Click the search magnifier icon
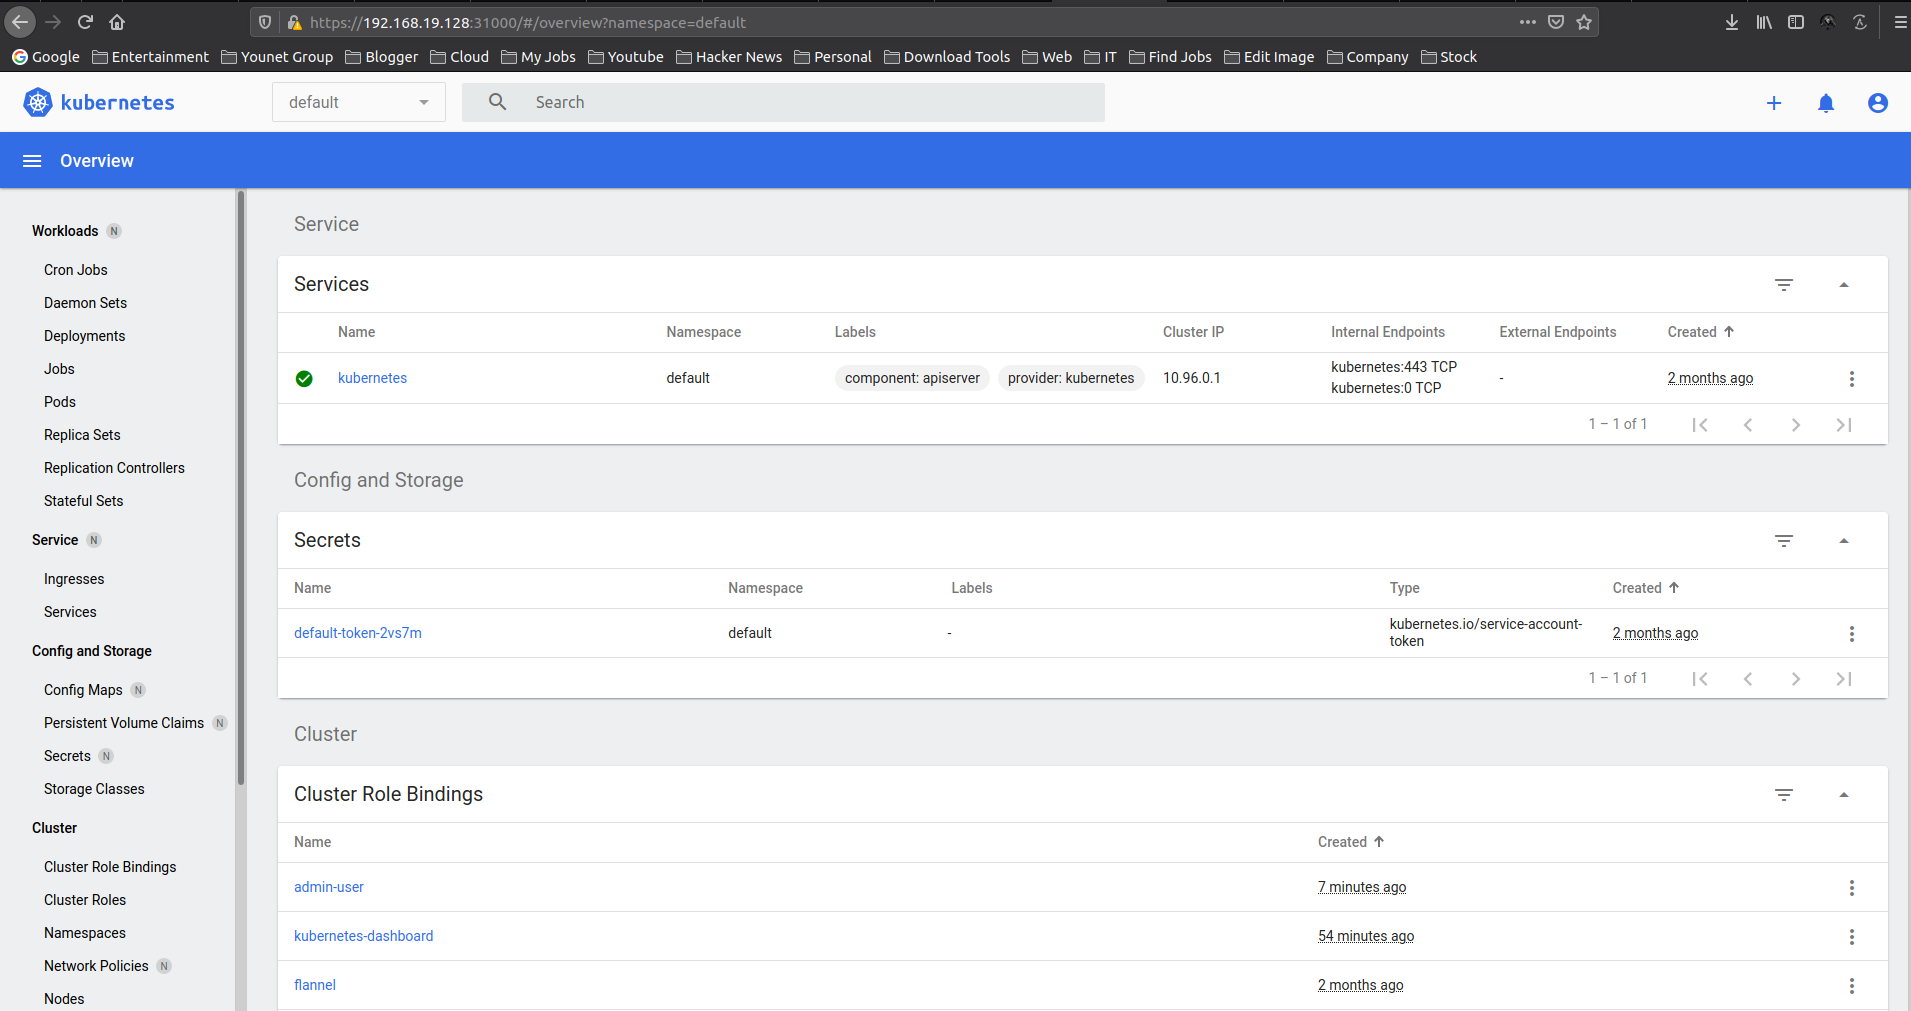Image resolution: width=1911 pixels, height=1011 pixels. 496,101
